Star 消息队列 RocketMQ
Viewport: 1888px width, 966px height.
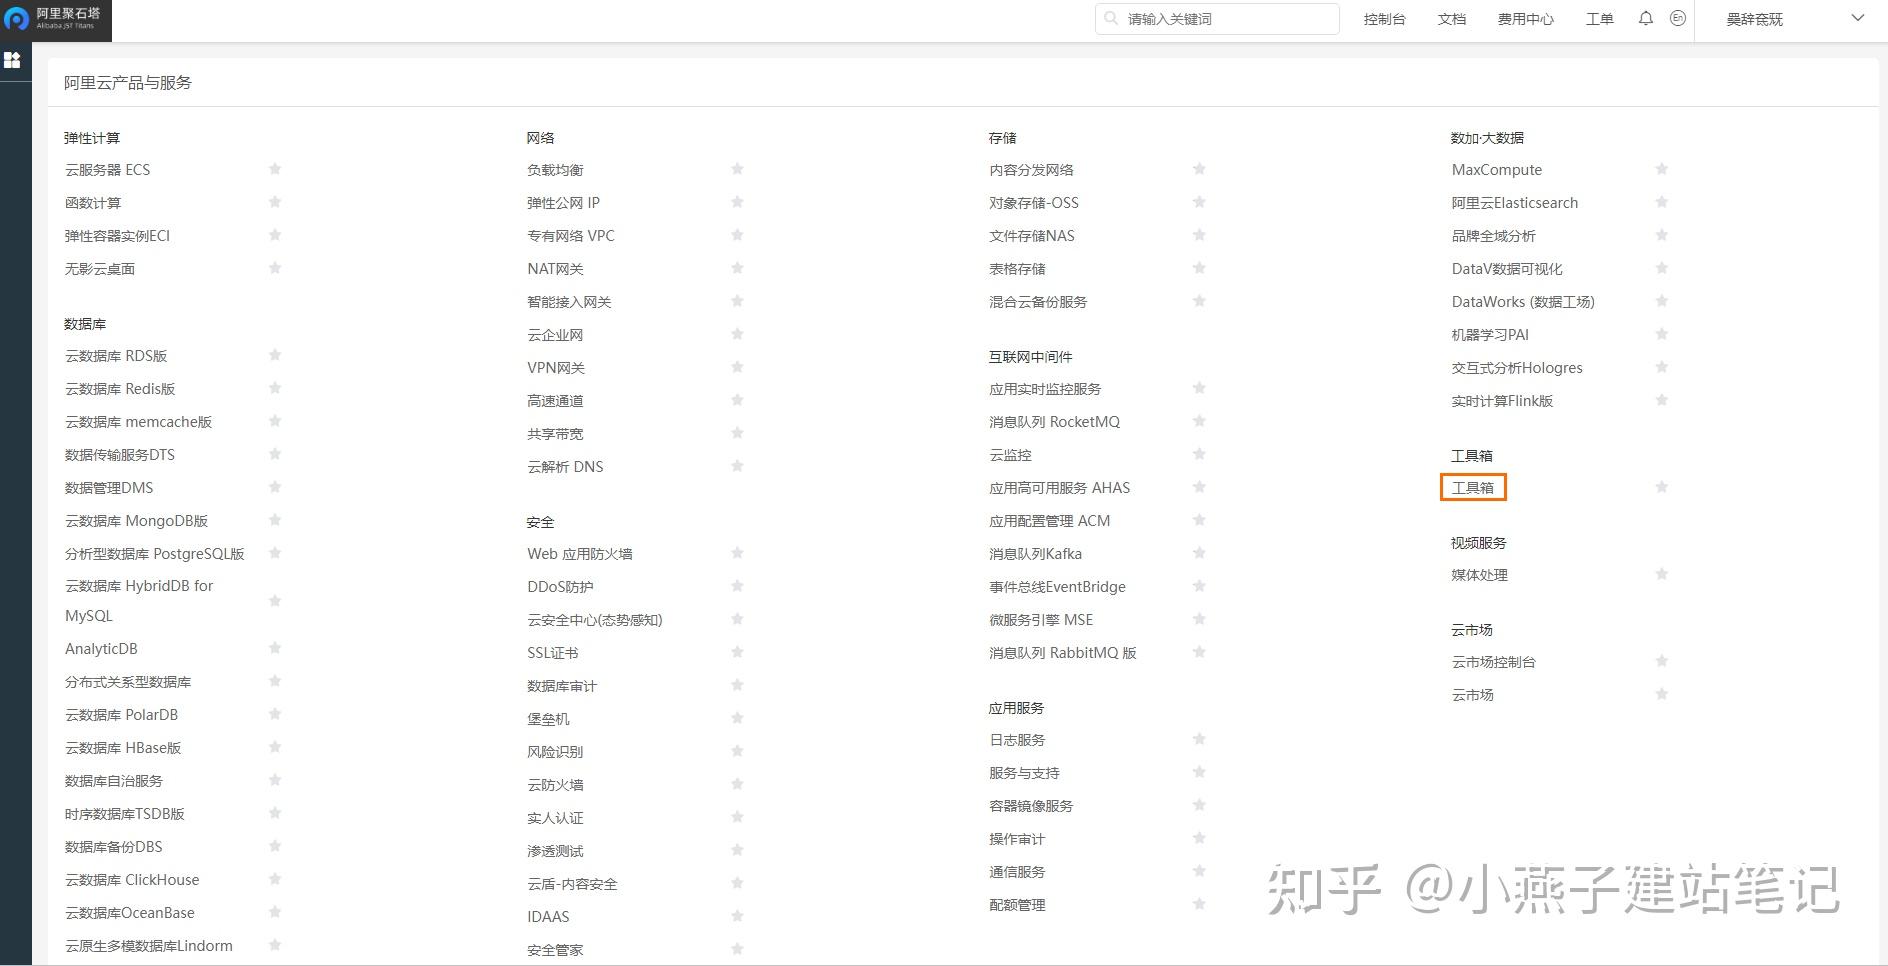pyautogui.click(x=1199, y=421)
